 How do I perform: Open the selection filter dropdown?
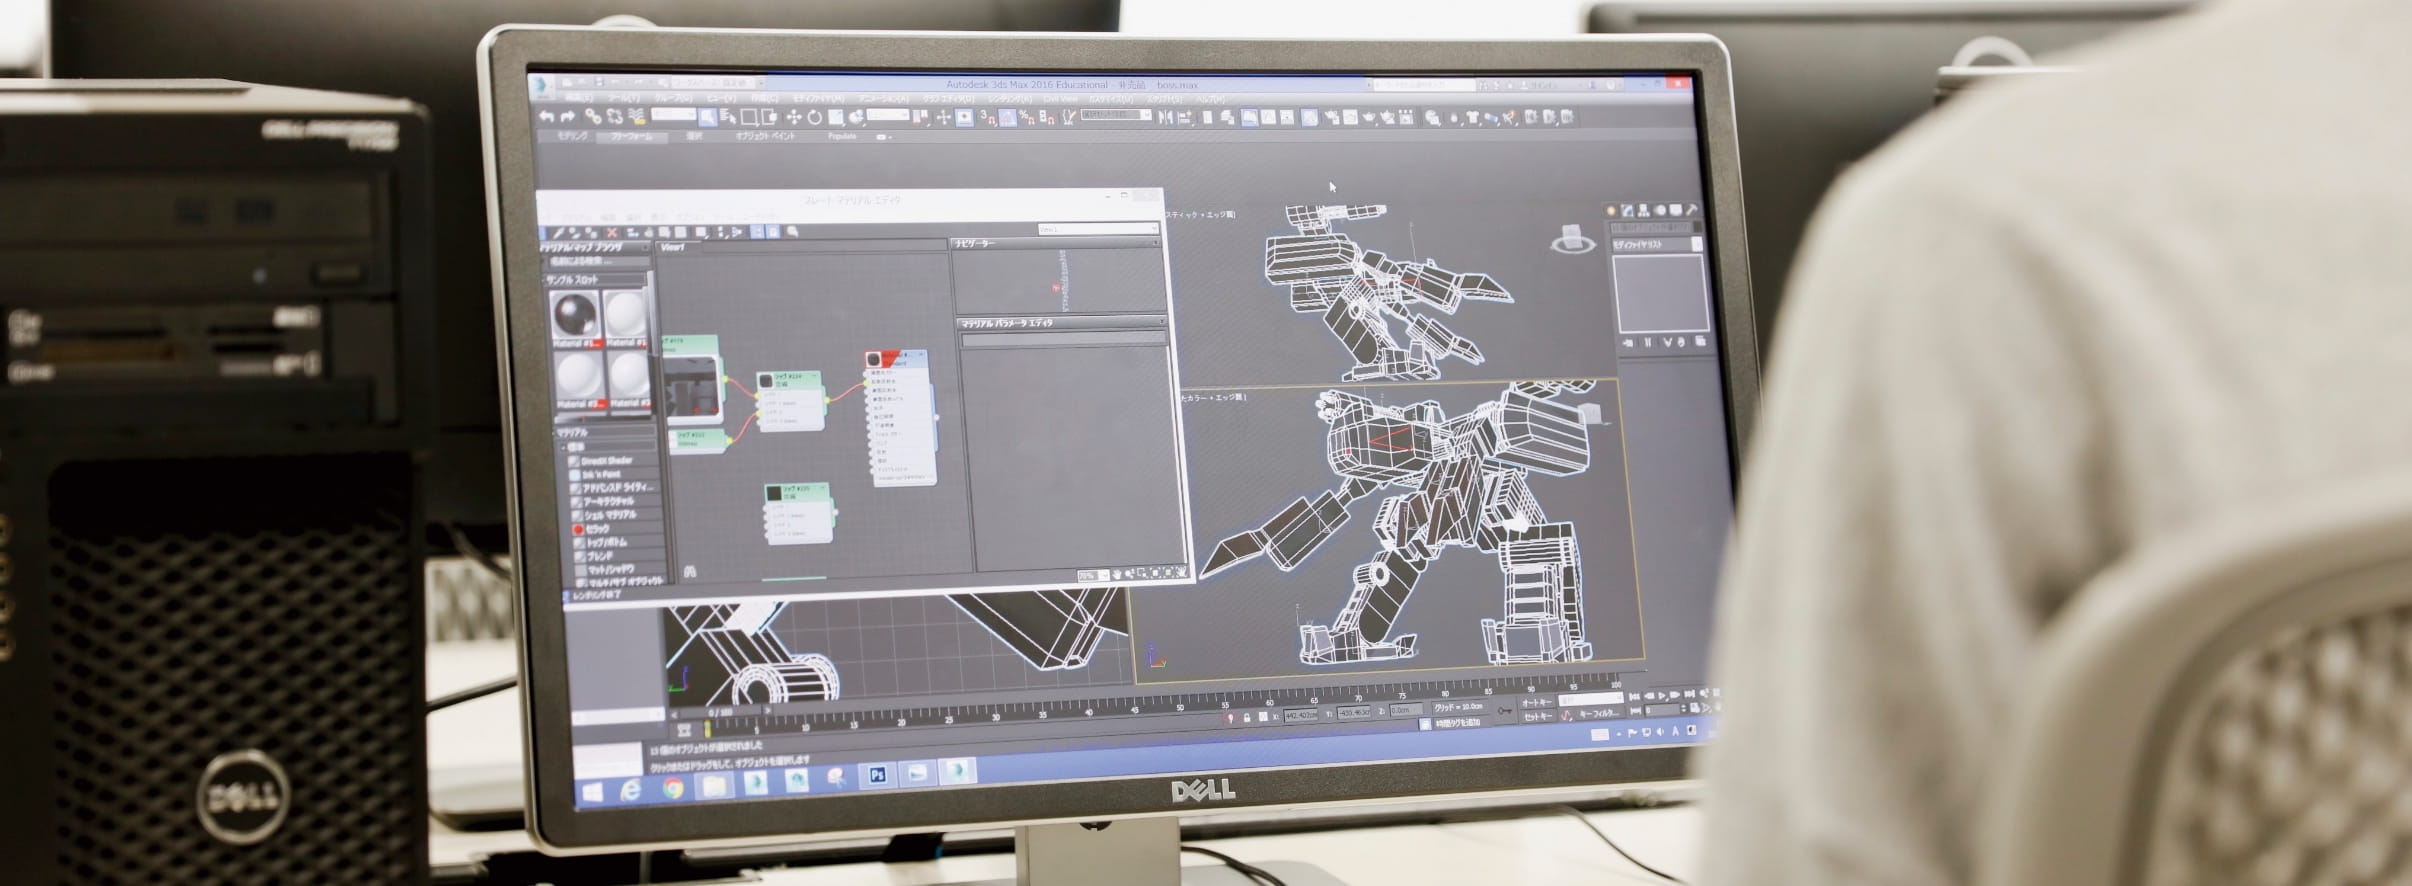pyautogui.click(x=674, y=115)
